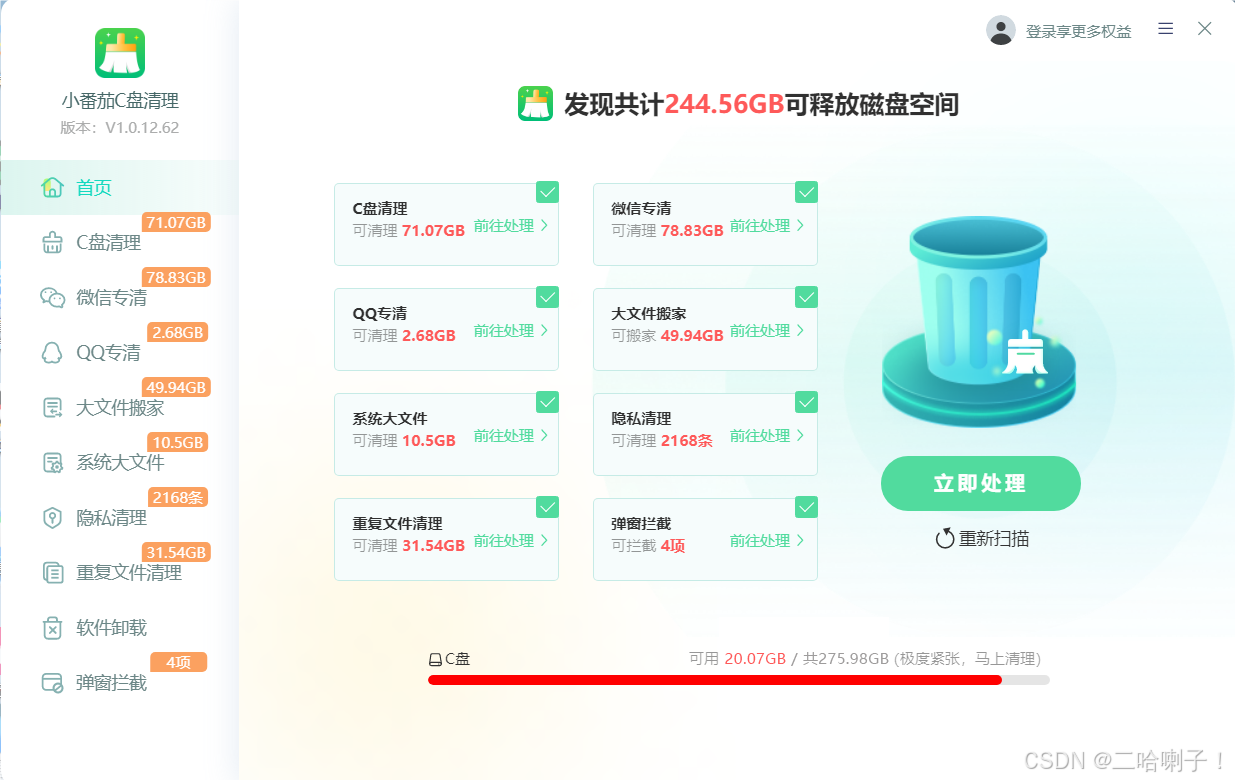Switch to the C盘清理 sidebar section

point(105,242)
